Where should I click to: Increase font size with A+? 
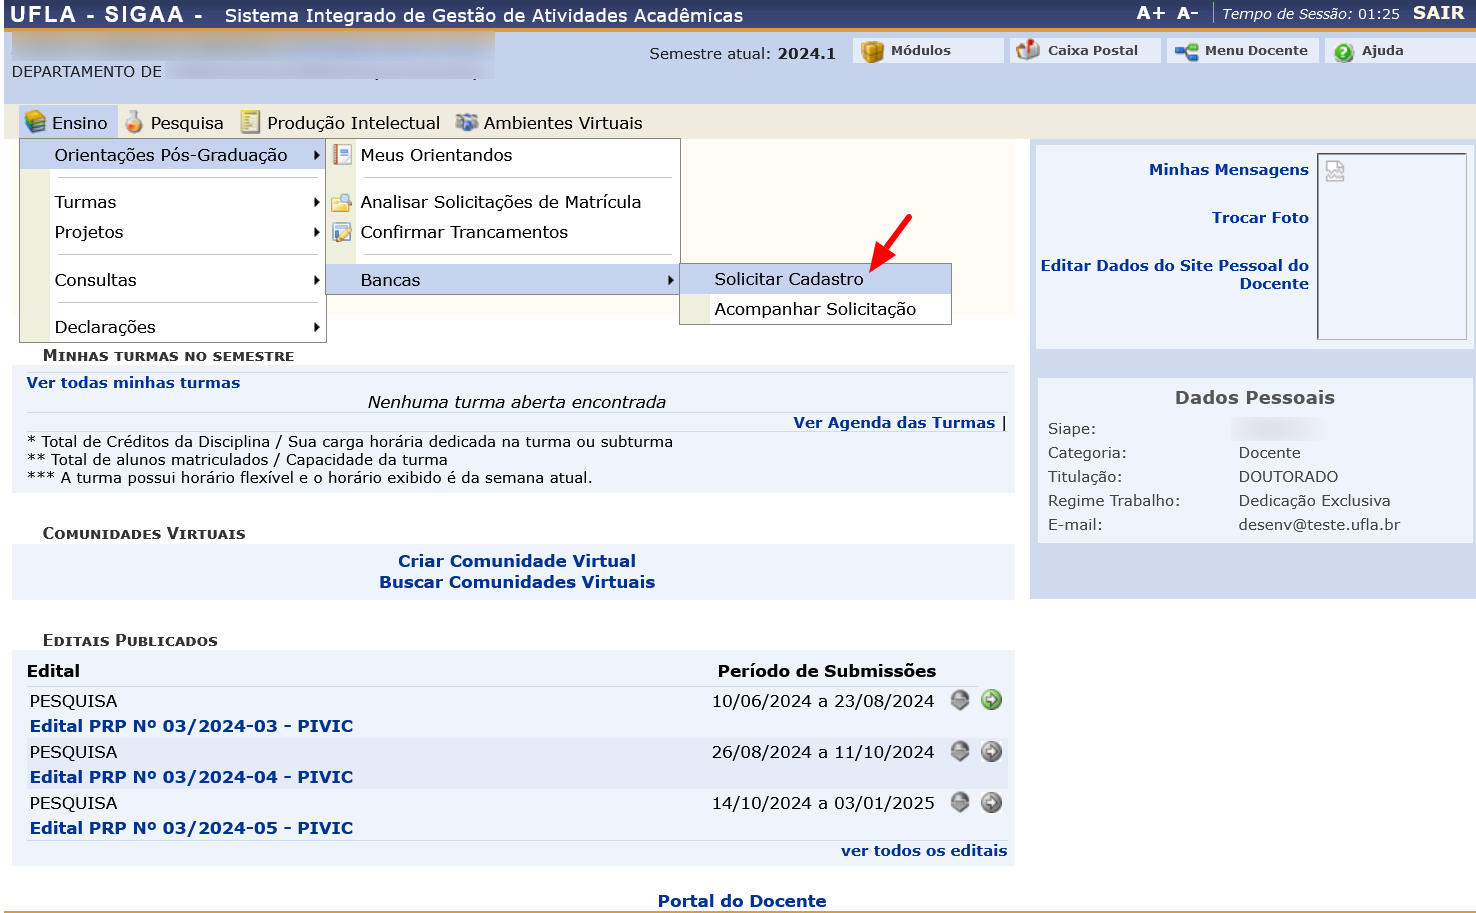[x=1150, y=13]
